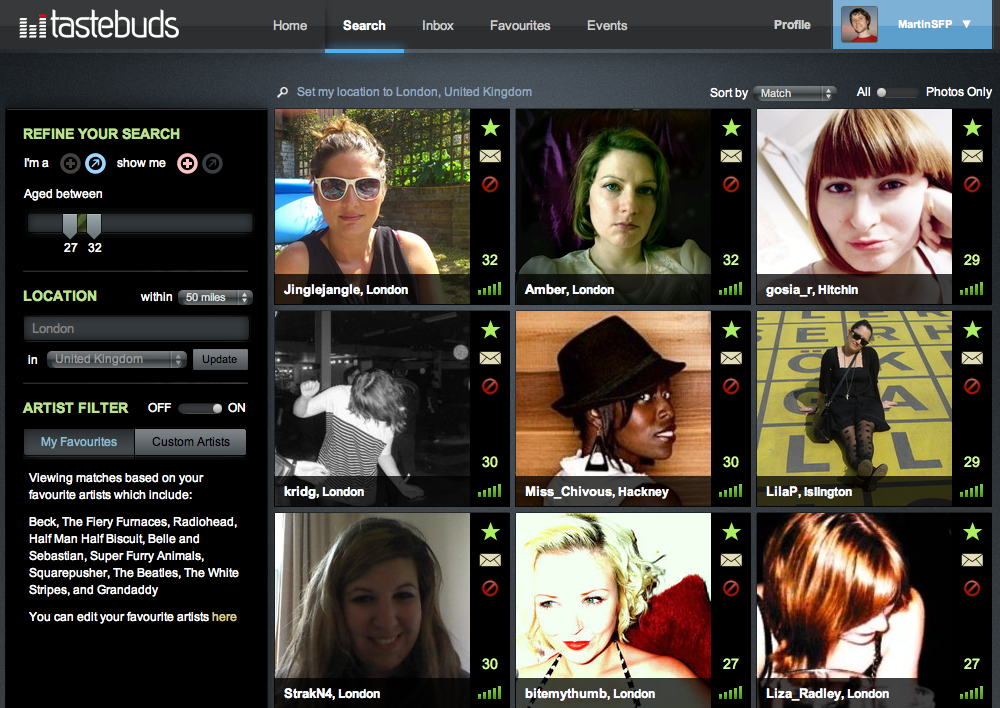Message Liza_Radley using the envelope icon

point(973,560)
